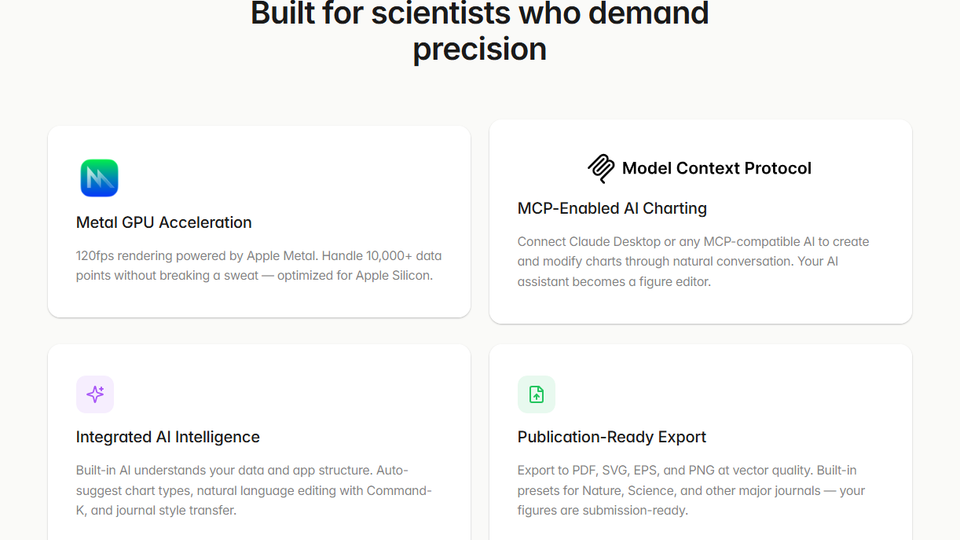Click the "Integrated AI Intelligence" title
Screen dimensions: 960x540
click(168, 437)
